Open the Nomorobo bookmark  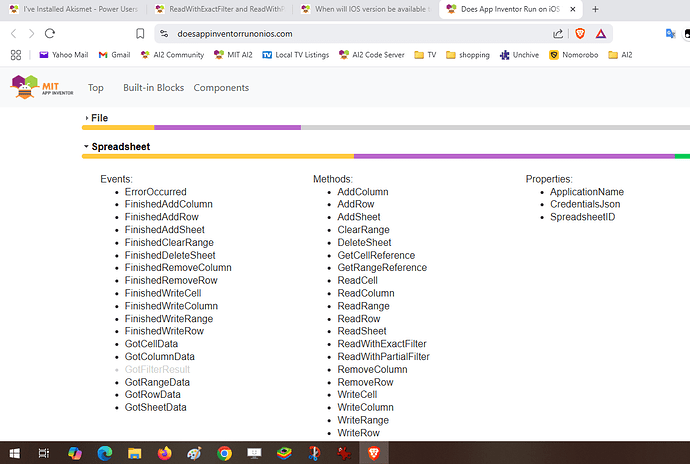[x=574, y=55]
